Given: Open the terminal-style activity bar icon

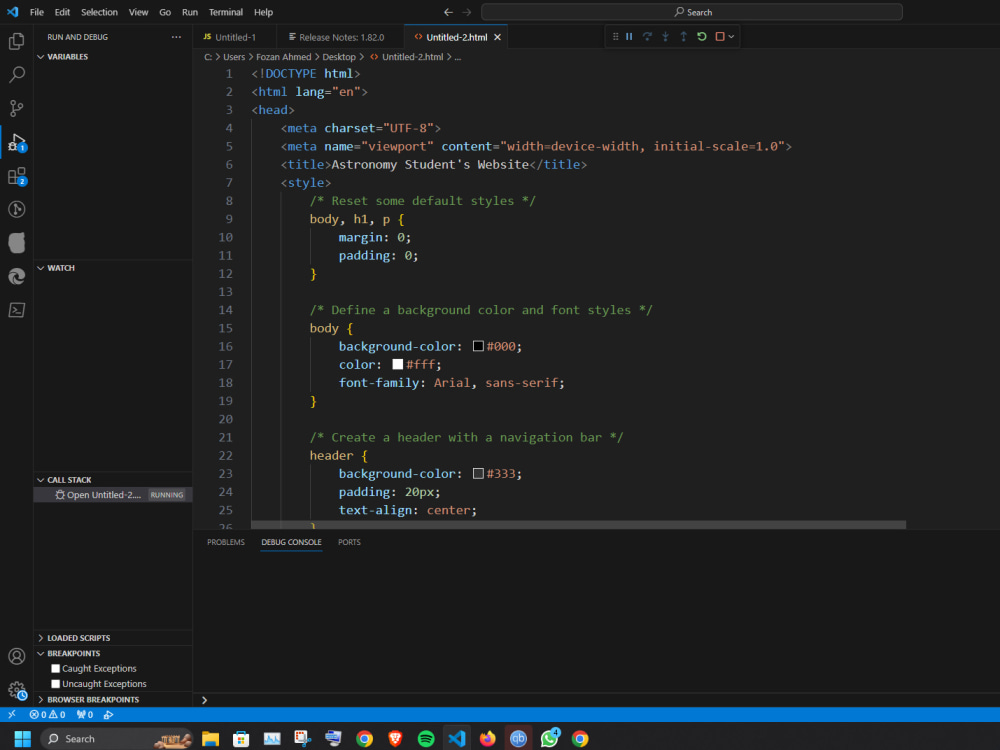Looking at the screenshot, I should click(17, 310).
